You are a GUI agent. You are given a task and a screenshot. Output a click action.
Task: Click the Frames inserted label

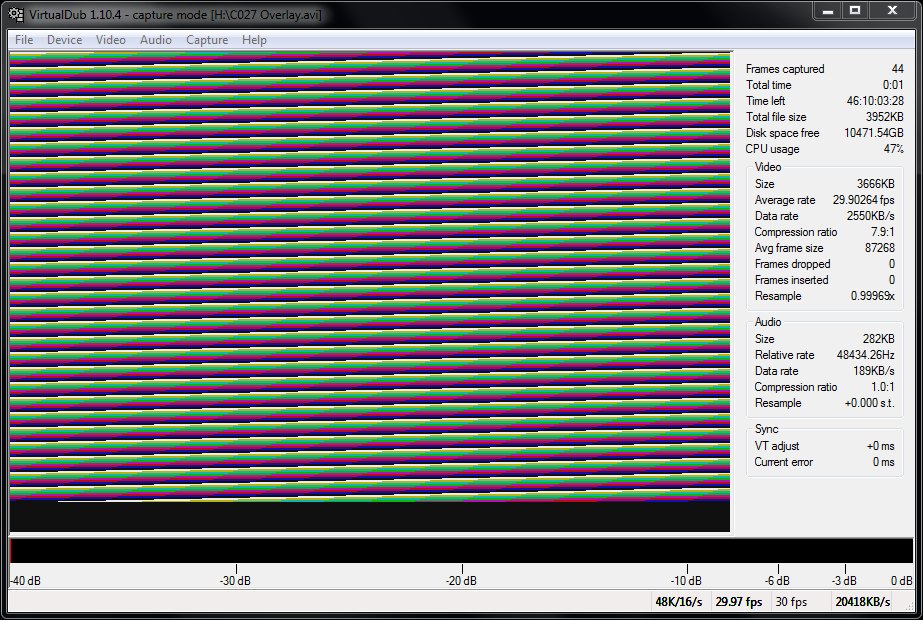791,280
